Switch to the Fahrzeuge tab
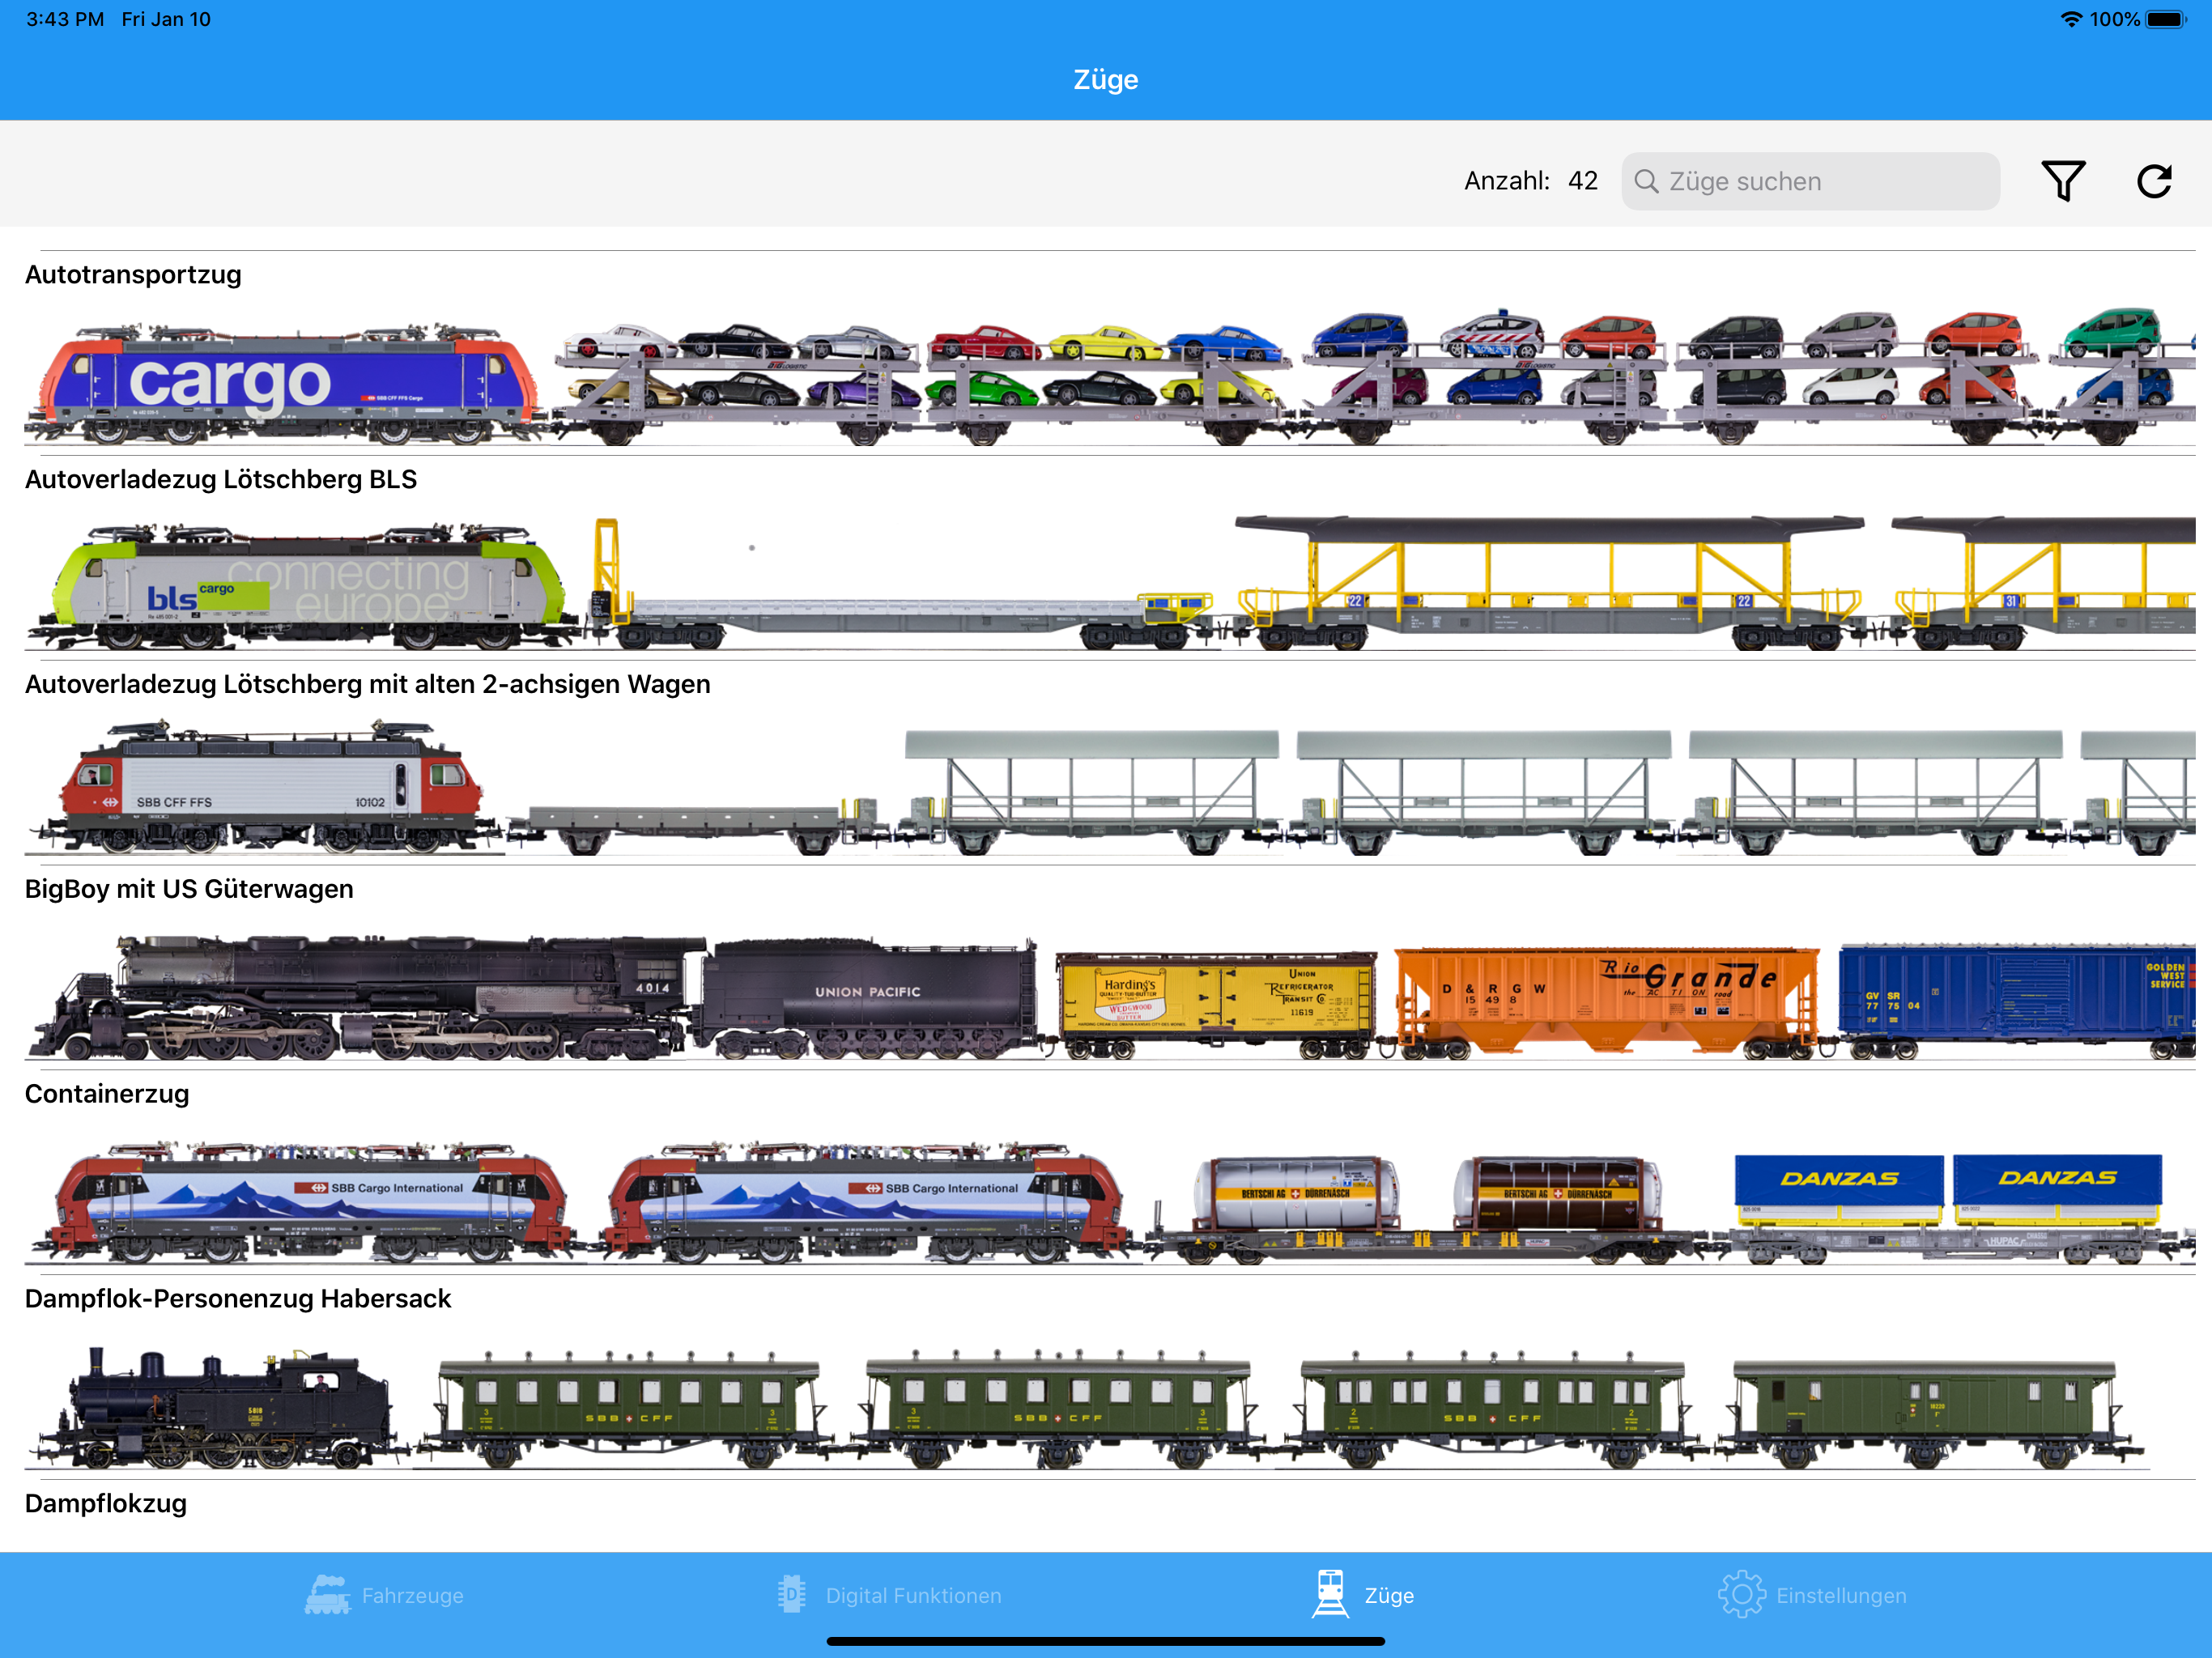 384,1595
